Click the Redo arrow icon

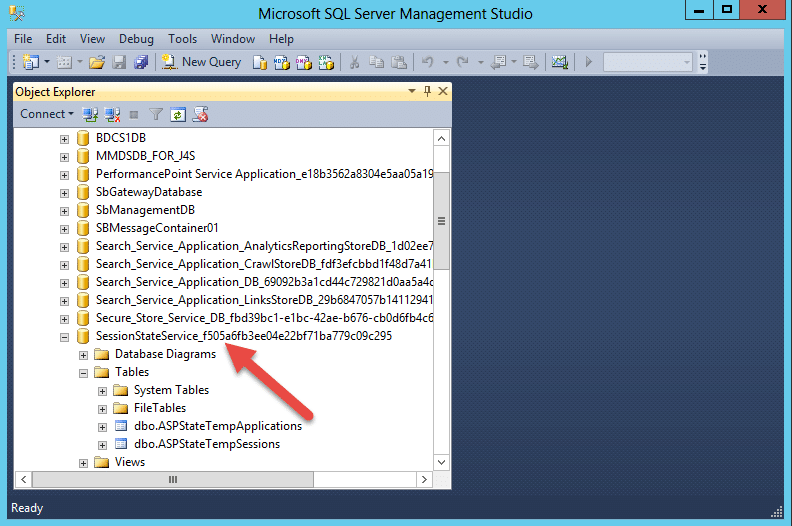coord(463,62)
